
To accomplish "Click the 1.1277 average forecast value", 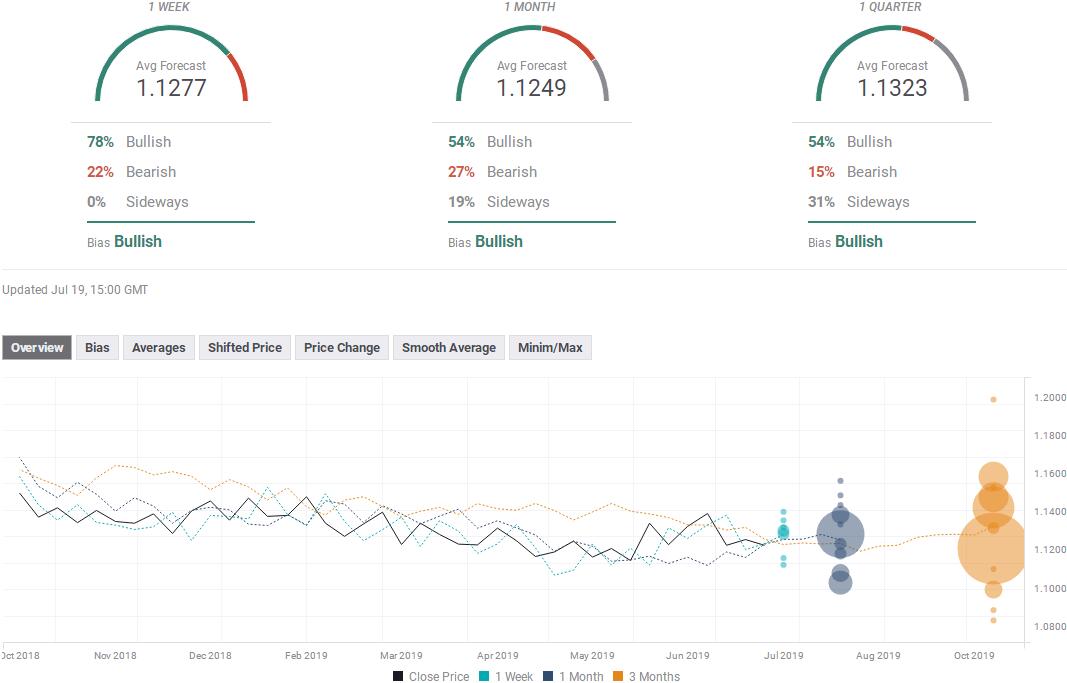I will tap(171, 88).
